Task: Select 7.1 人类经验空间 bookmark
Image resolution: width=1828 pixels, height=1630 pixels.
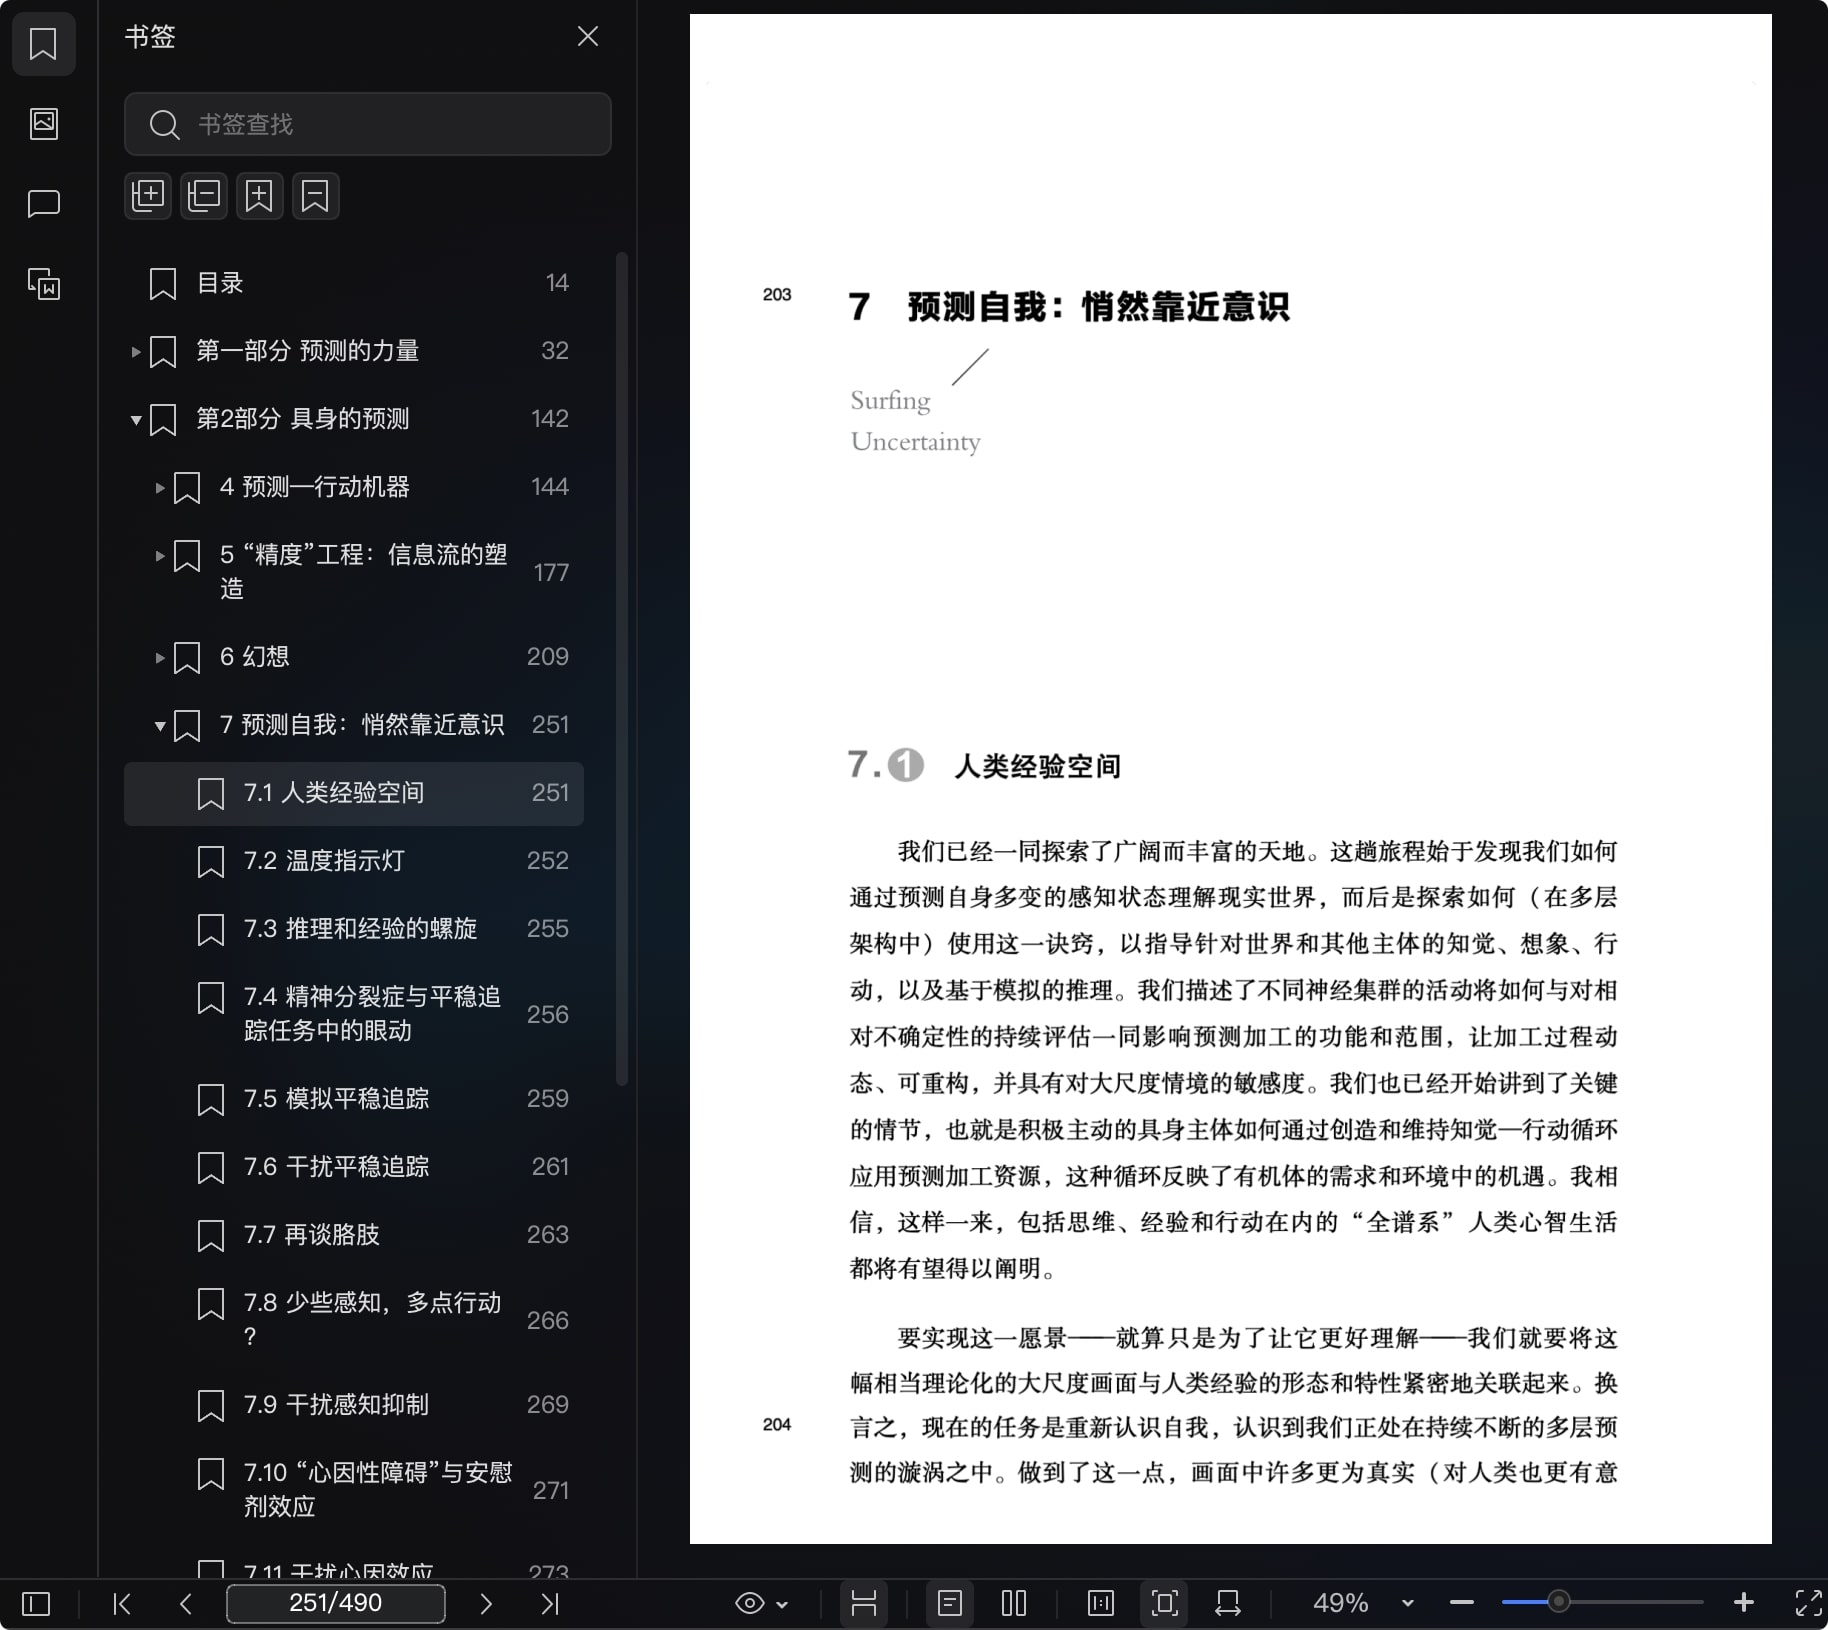Action: (354, 793)
